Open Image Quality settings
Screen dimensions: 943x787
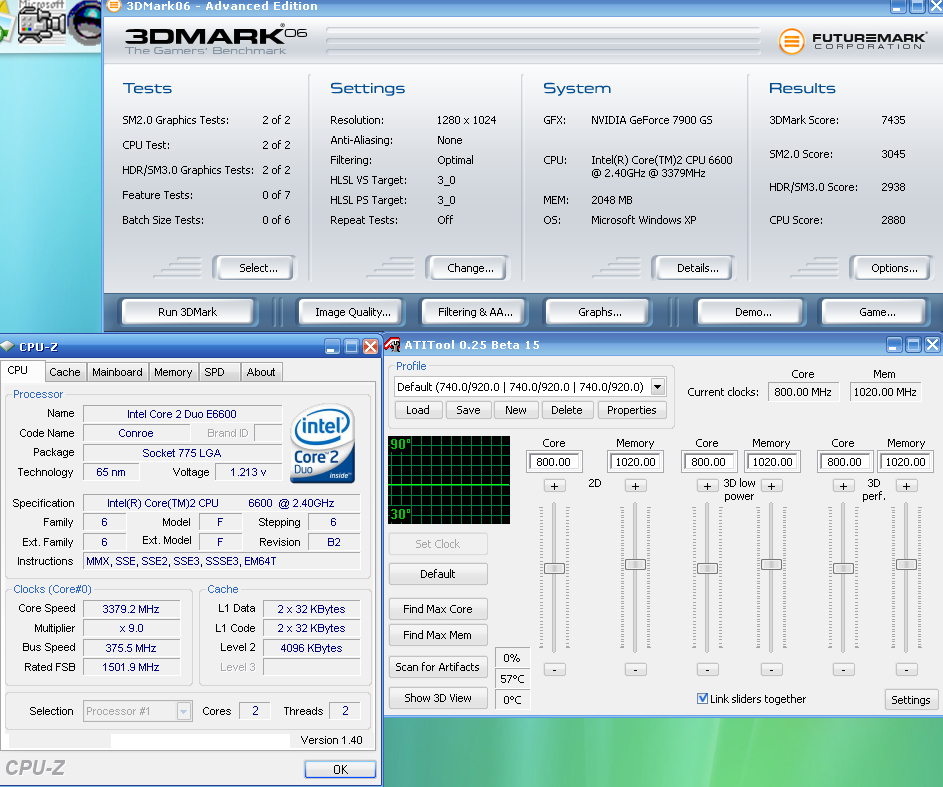point(352,312)
